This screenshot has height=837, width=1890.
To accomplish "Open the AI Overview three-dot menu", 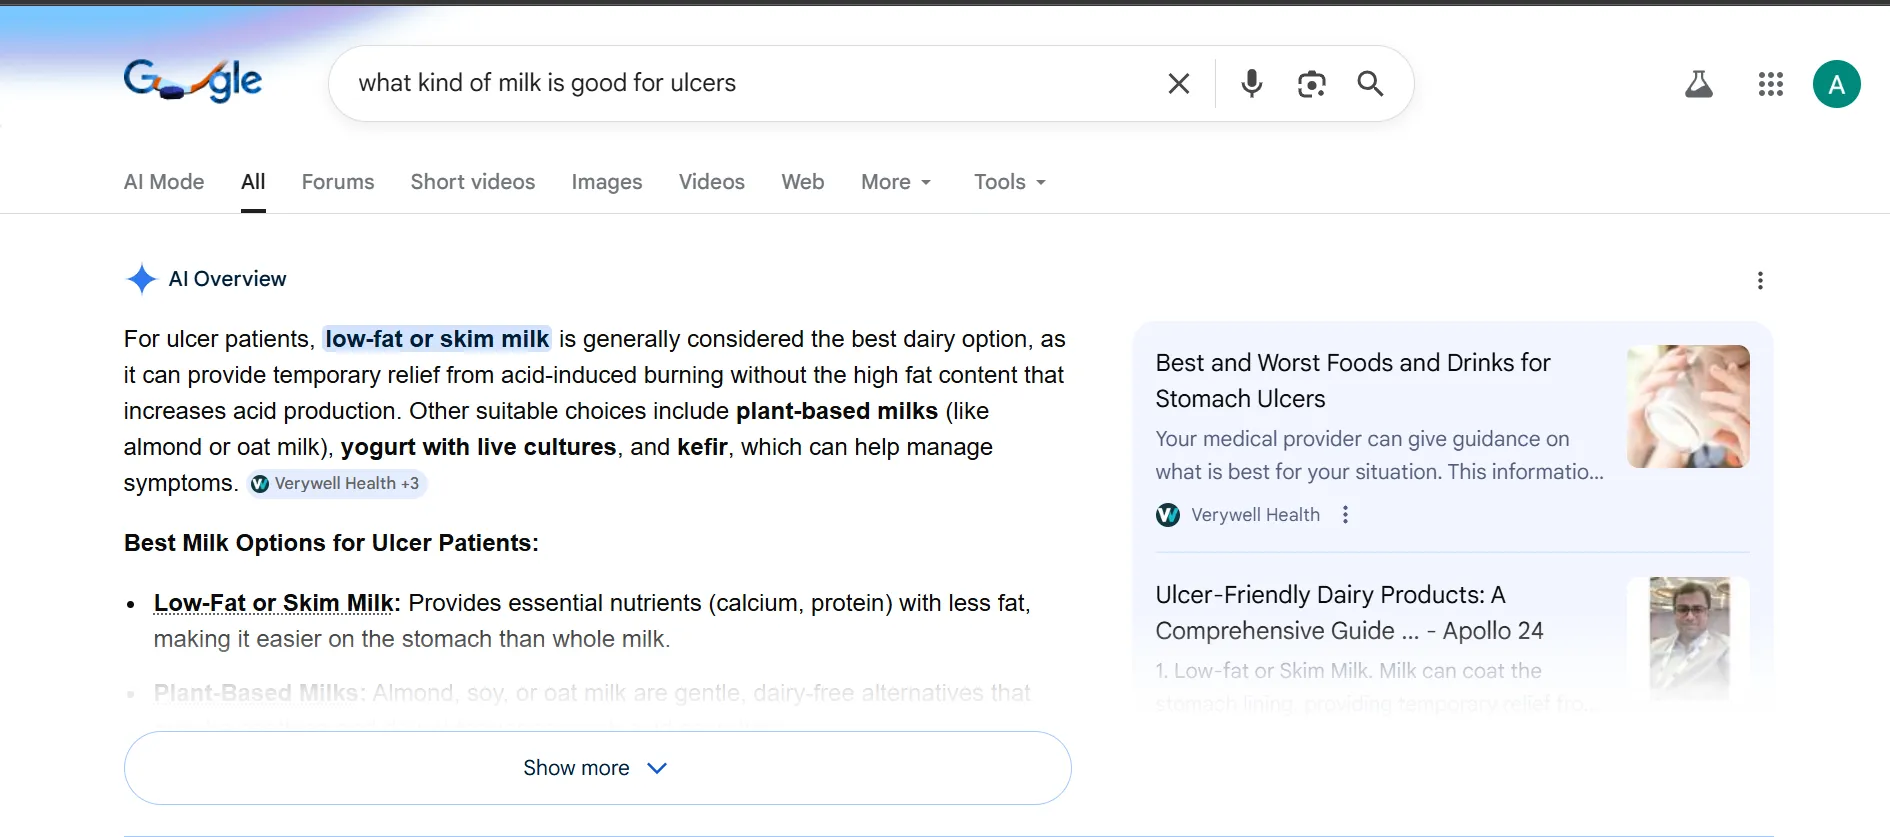I will (1760, 280).
